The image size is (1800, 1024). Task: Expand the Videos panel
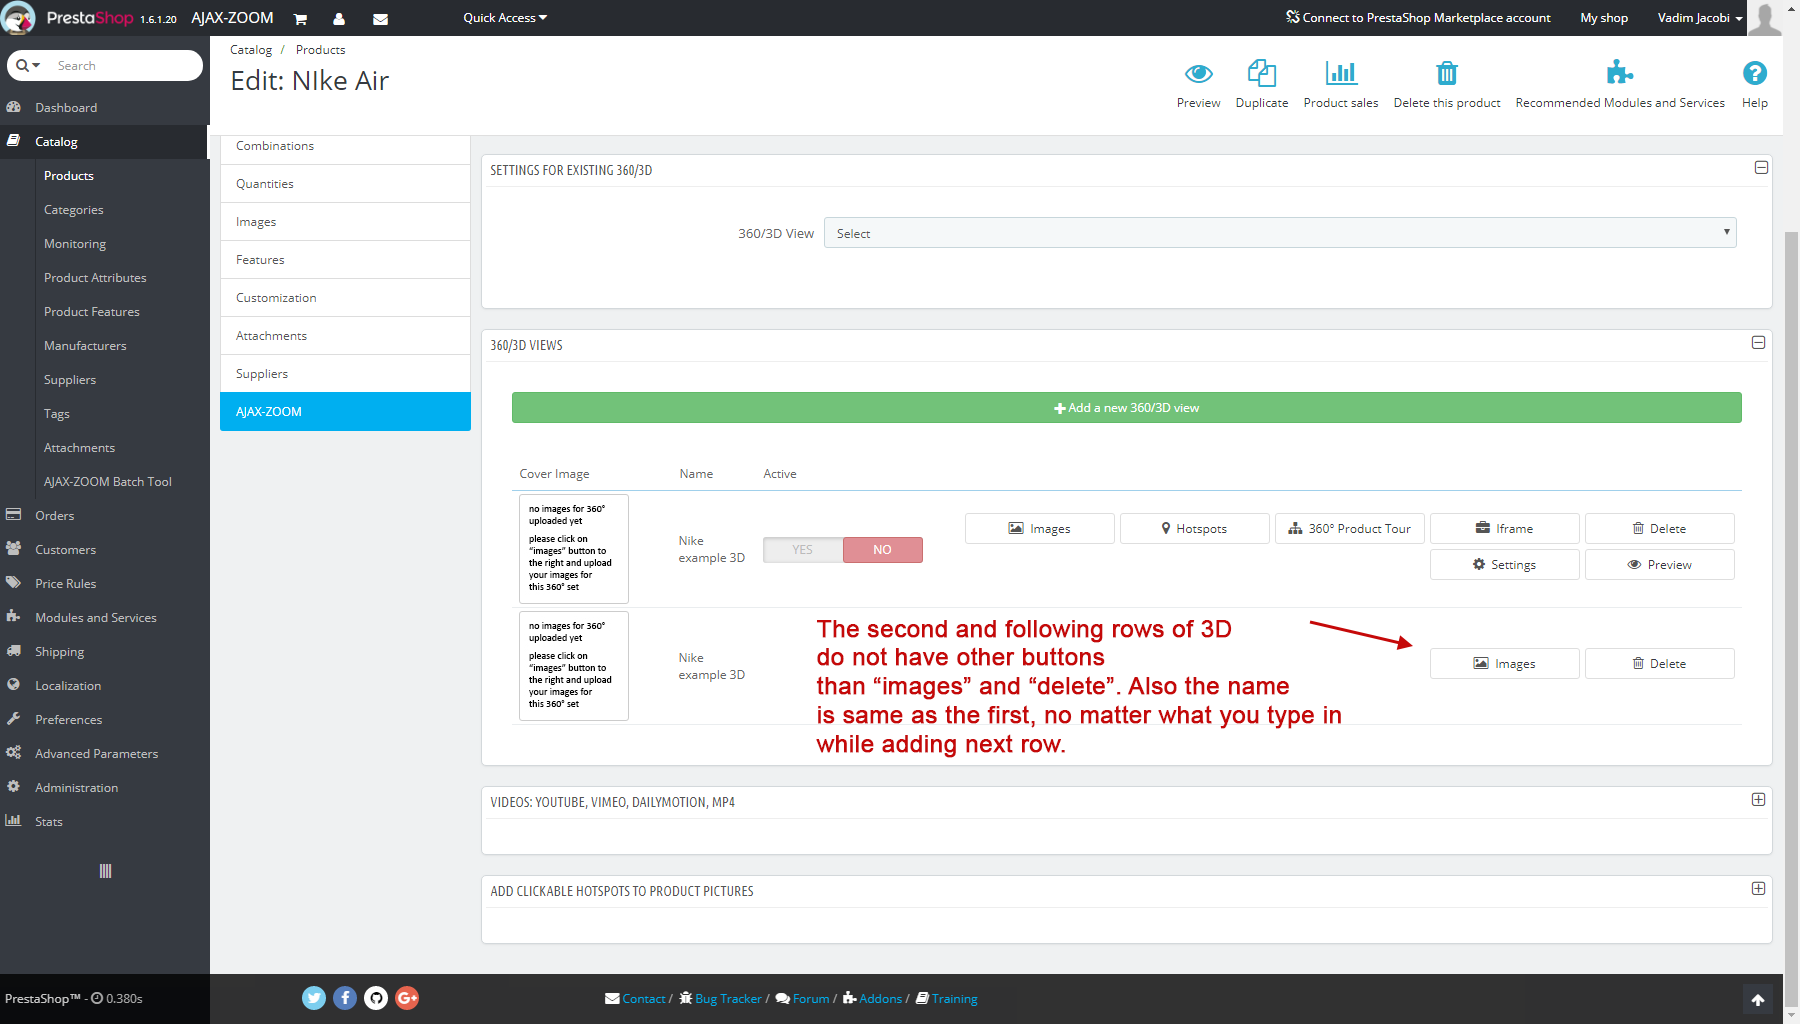pyautogui.click(x=1758, y=800)
